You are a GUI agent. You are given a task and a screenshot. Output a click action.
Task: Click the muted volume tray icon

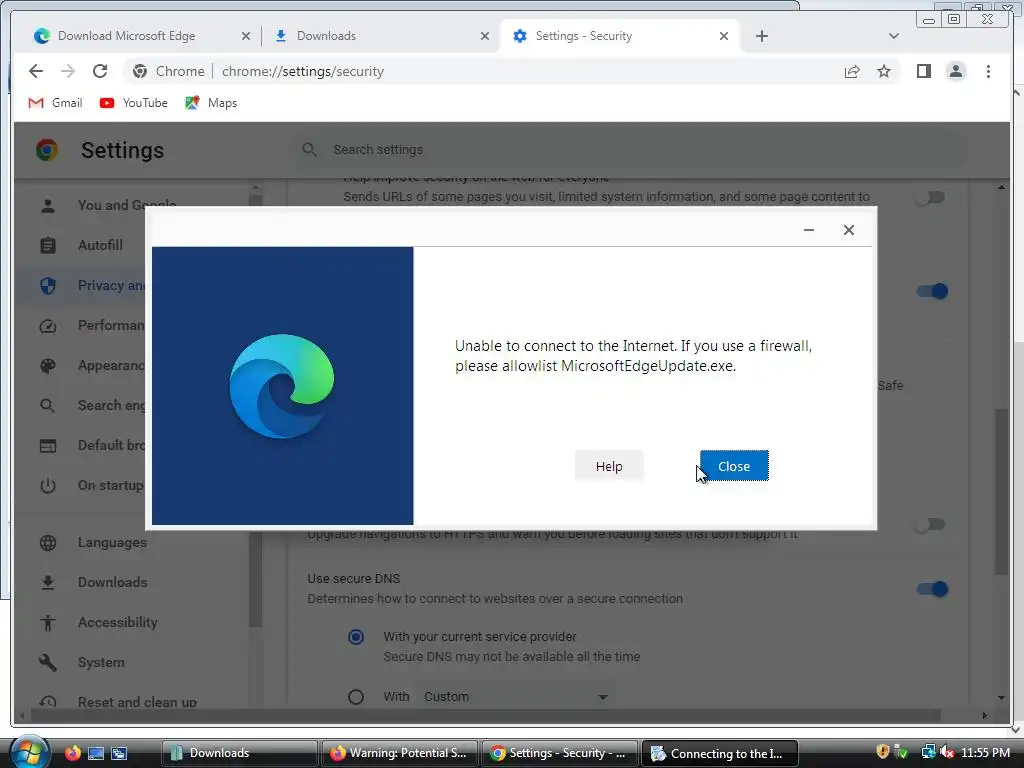click(x=948, y=752)
